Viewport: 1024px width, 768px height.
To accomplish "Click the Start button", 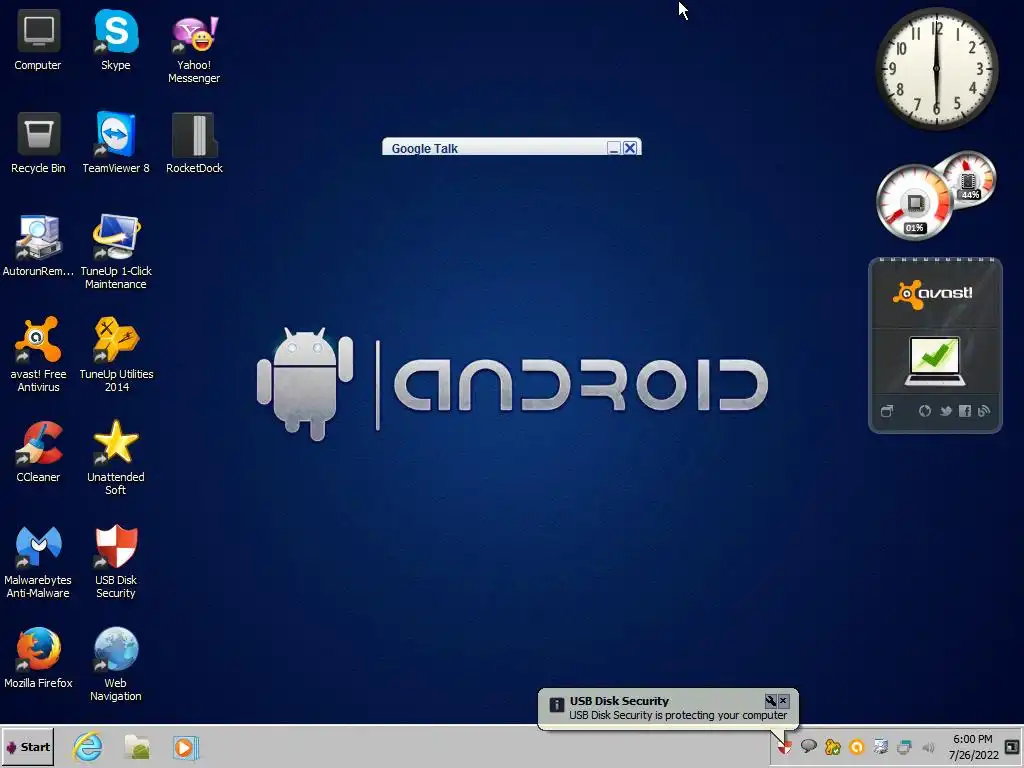I will pyautogui.click(x=27, y=746).
